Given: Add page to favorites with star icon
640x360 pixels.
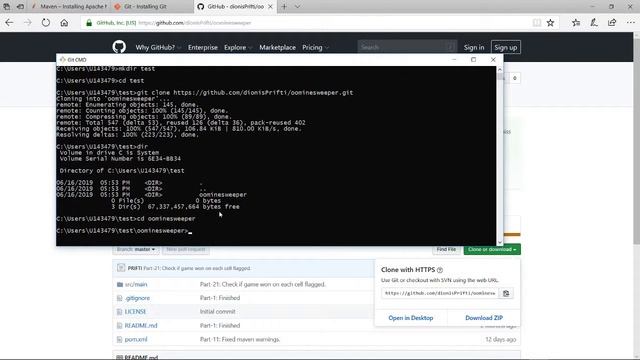Looking at the screenshot, I should pos(550,23).
